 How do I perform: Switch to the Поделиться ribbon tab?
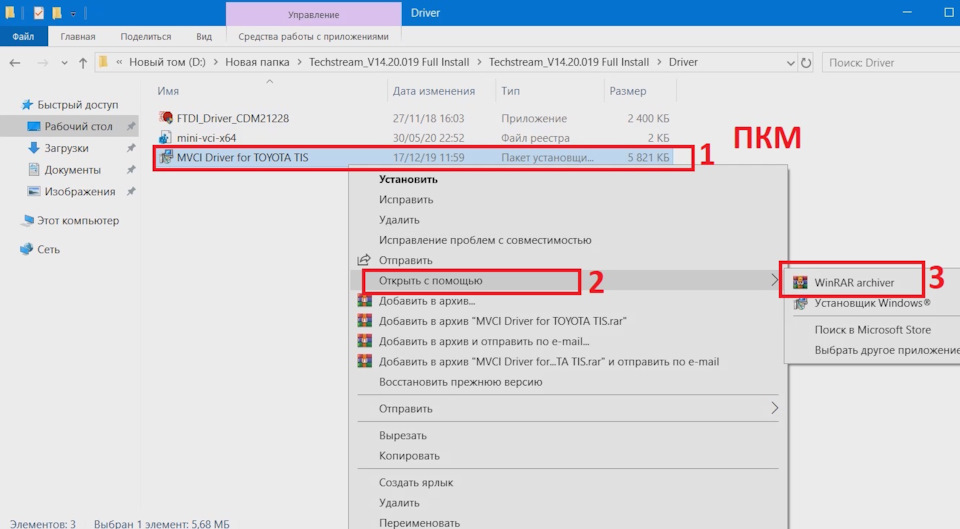(x=146, y=36)
